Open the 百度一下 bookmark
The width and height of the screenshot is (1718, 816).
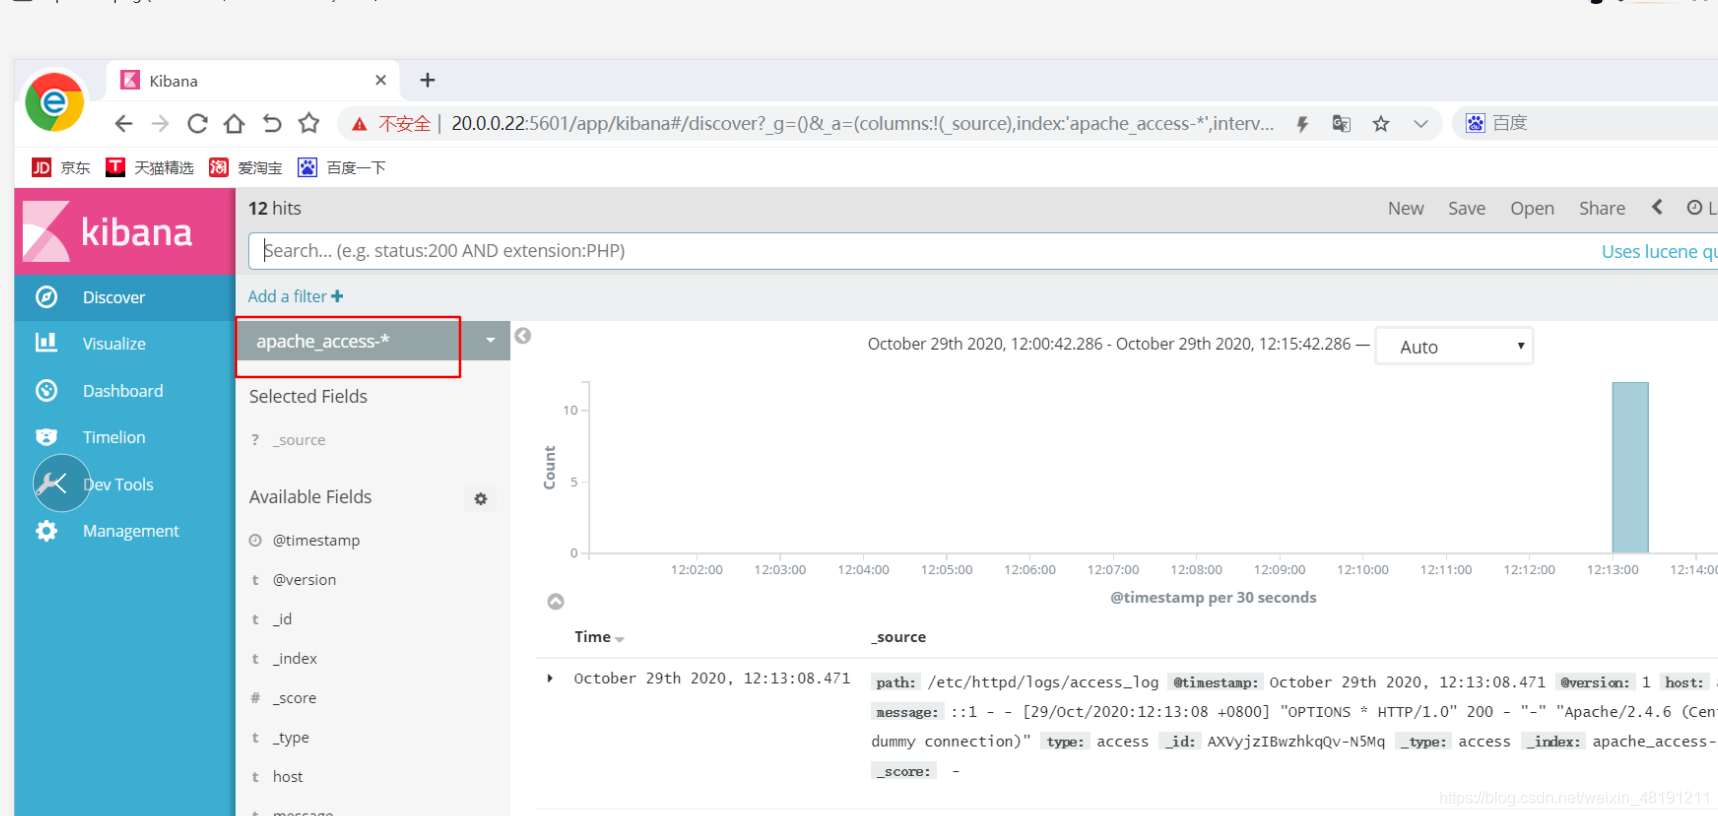pos(342,167)
